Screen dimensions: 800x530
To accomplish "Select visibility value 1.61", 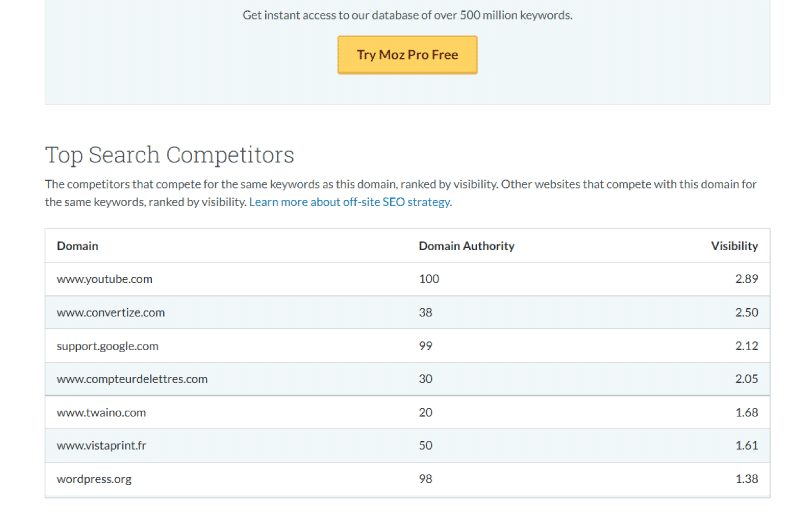I will pos(746,445).
